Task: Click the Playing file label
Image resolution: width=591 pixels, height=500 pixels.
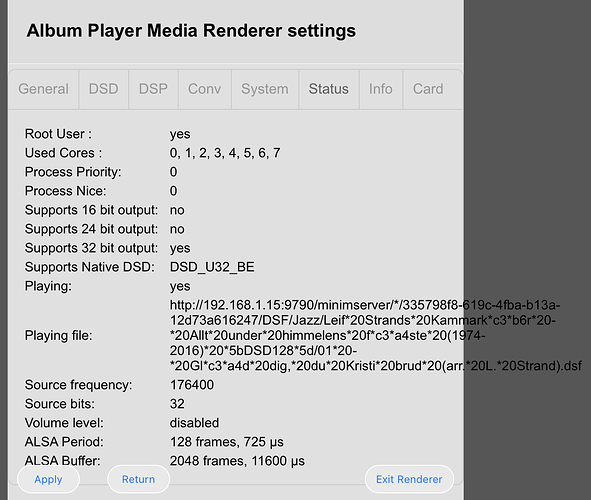Action: (58, 335)
